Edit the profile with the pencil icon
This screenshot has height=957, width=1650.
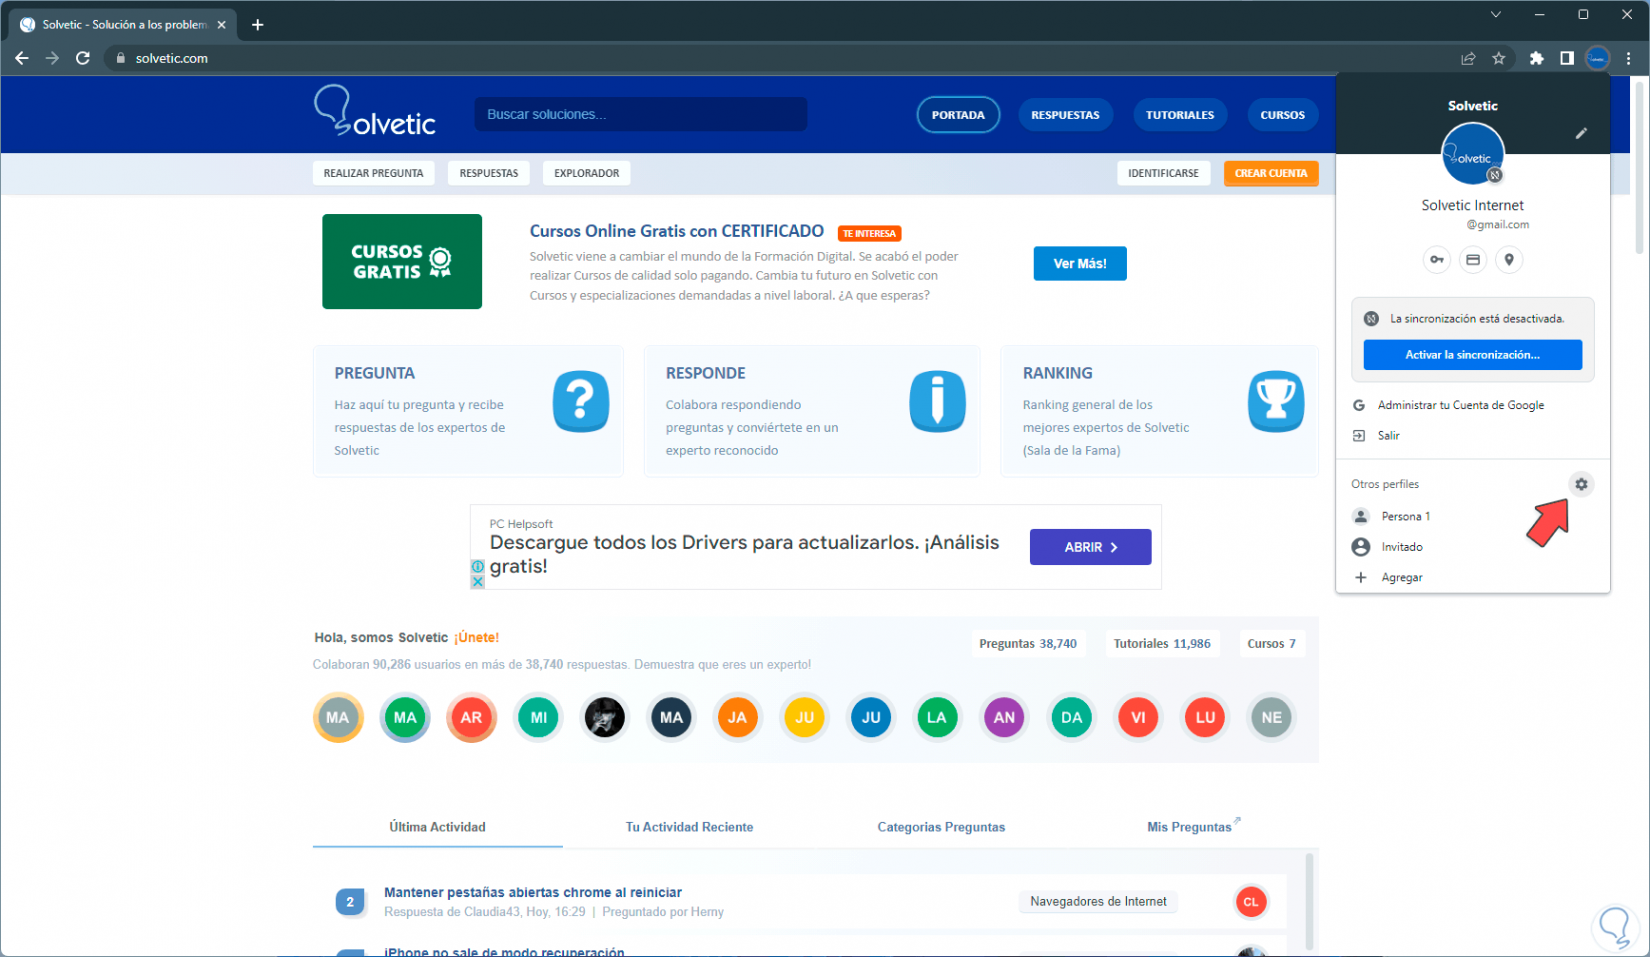(1581, 133)
